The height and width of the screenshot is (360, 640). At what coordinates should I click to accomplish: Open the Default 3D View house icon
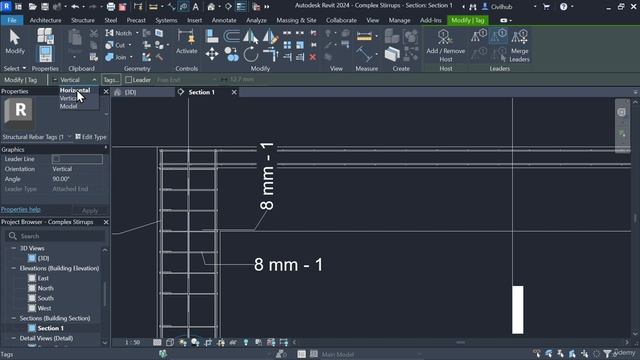211,7
